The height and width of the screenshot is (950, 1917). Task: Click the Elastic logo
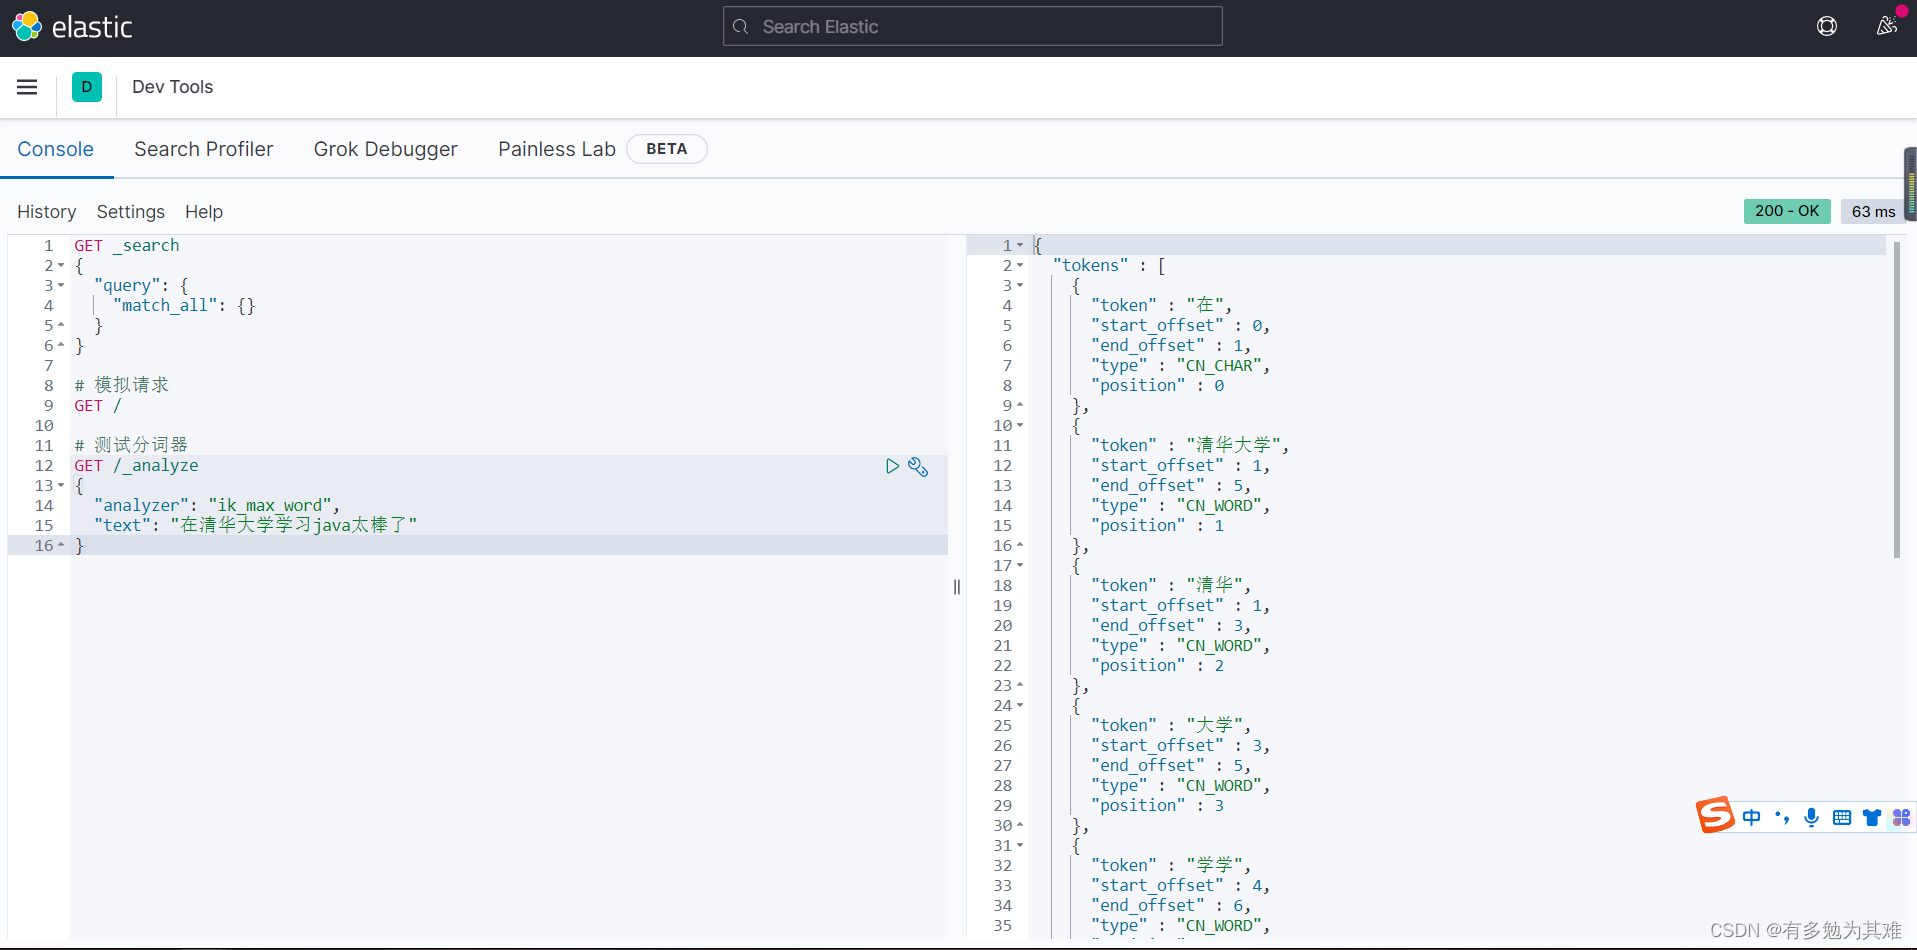(x=72, y=27)
